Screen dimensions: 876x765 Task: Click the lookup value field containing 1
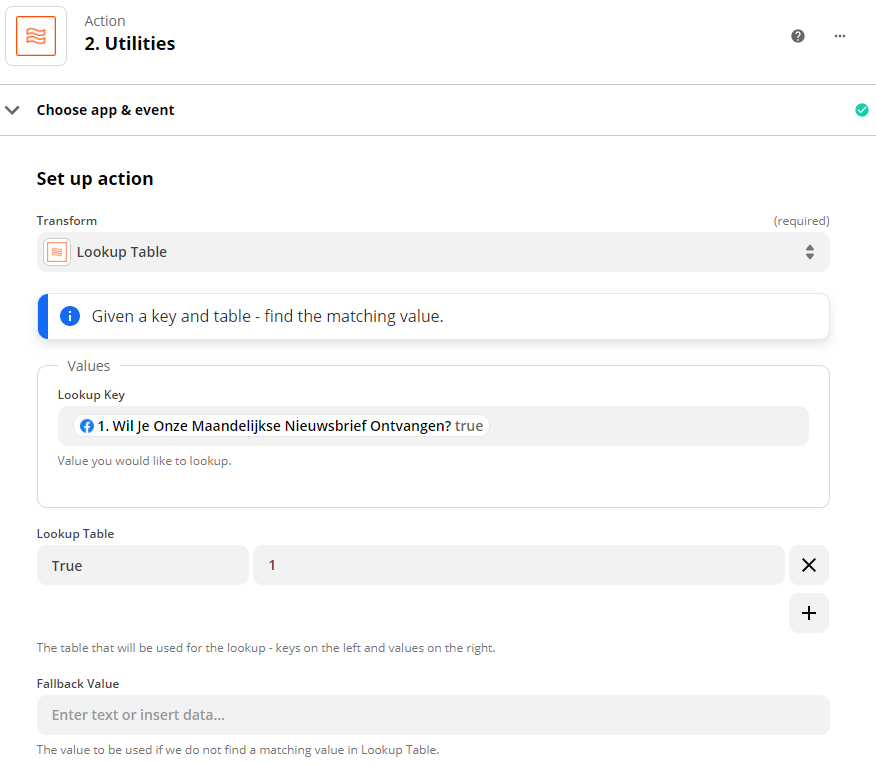point(518,565)
